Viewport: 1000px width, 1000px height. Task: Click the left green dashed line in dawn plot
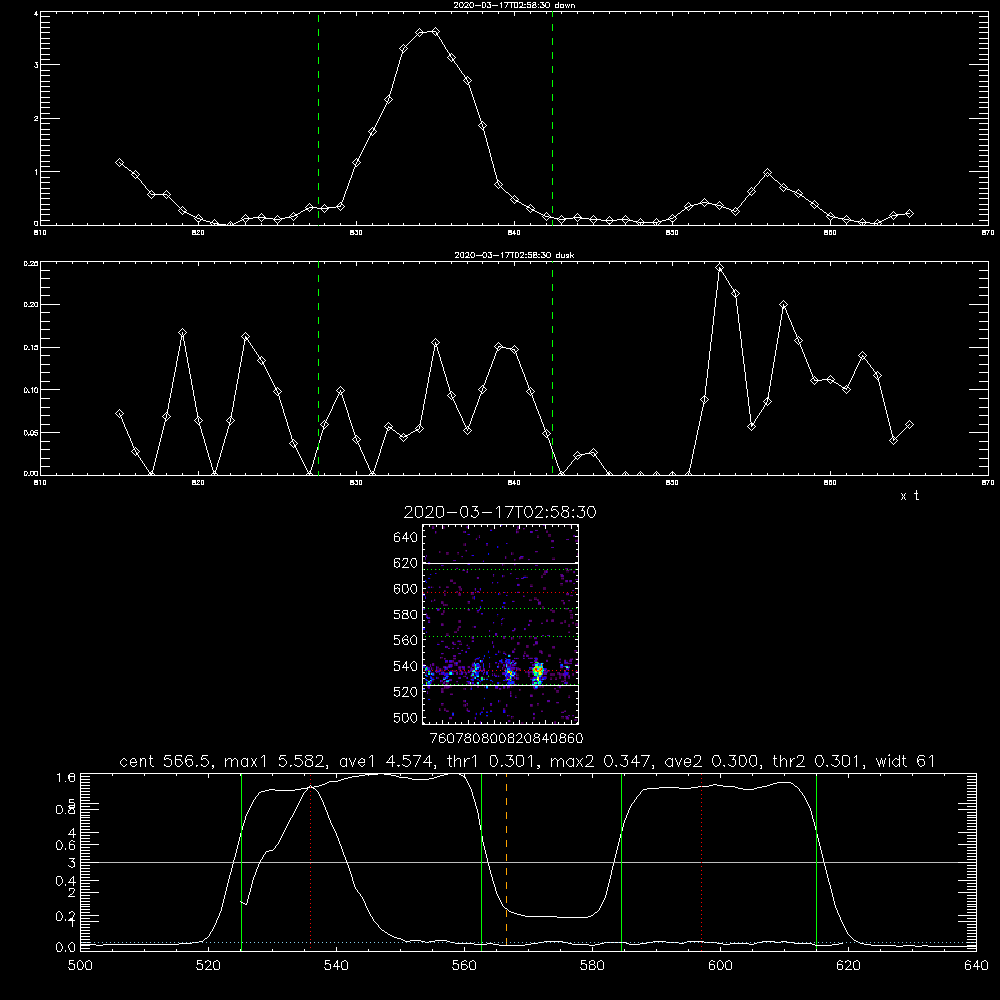click(318, 119)
